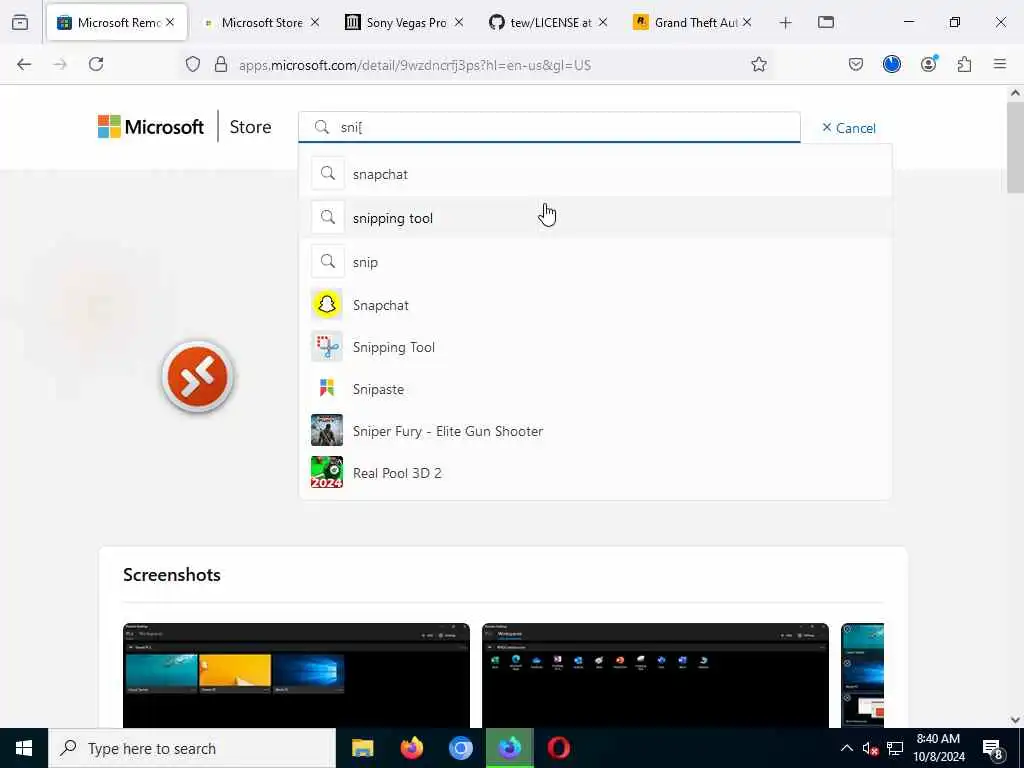Click the Microsoft logo
Screen dimensions: 1024x768
tap(151, 127)
